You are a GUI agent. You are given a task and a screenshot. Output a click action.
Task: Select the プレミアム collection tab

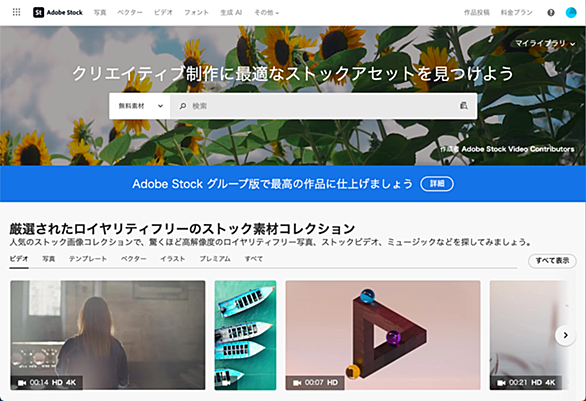point(215,259)
